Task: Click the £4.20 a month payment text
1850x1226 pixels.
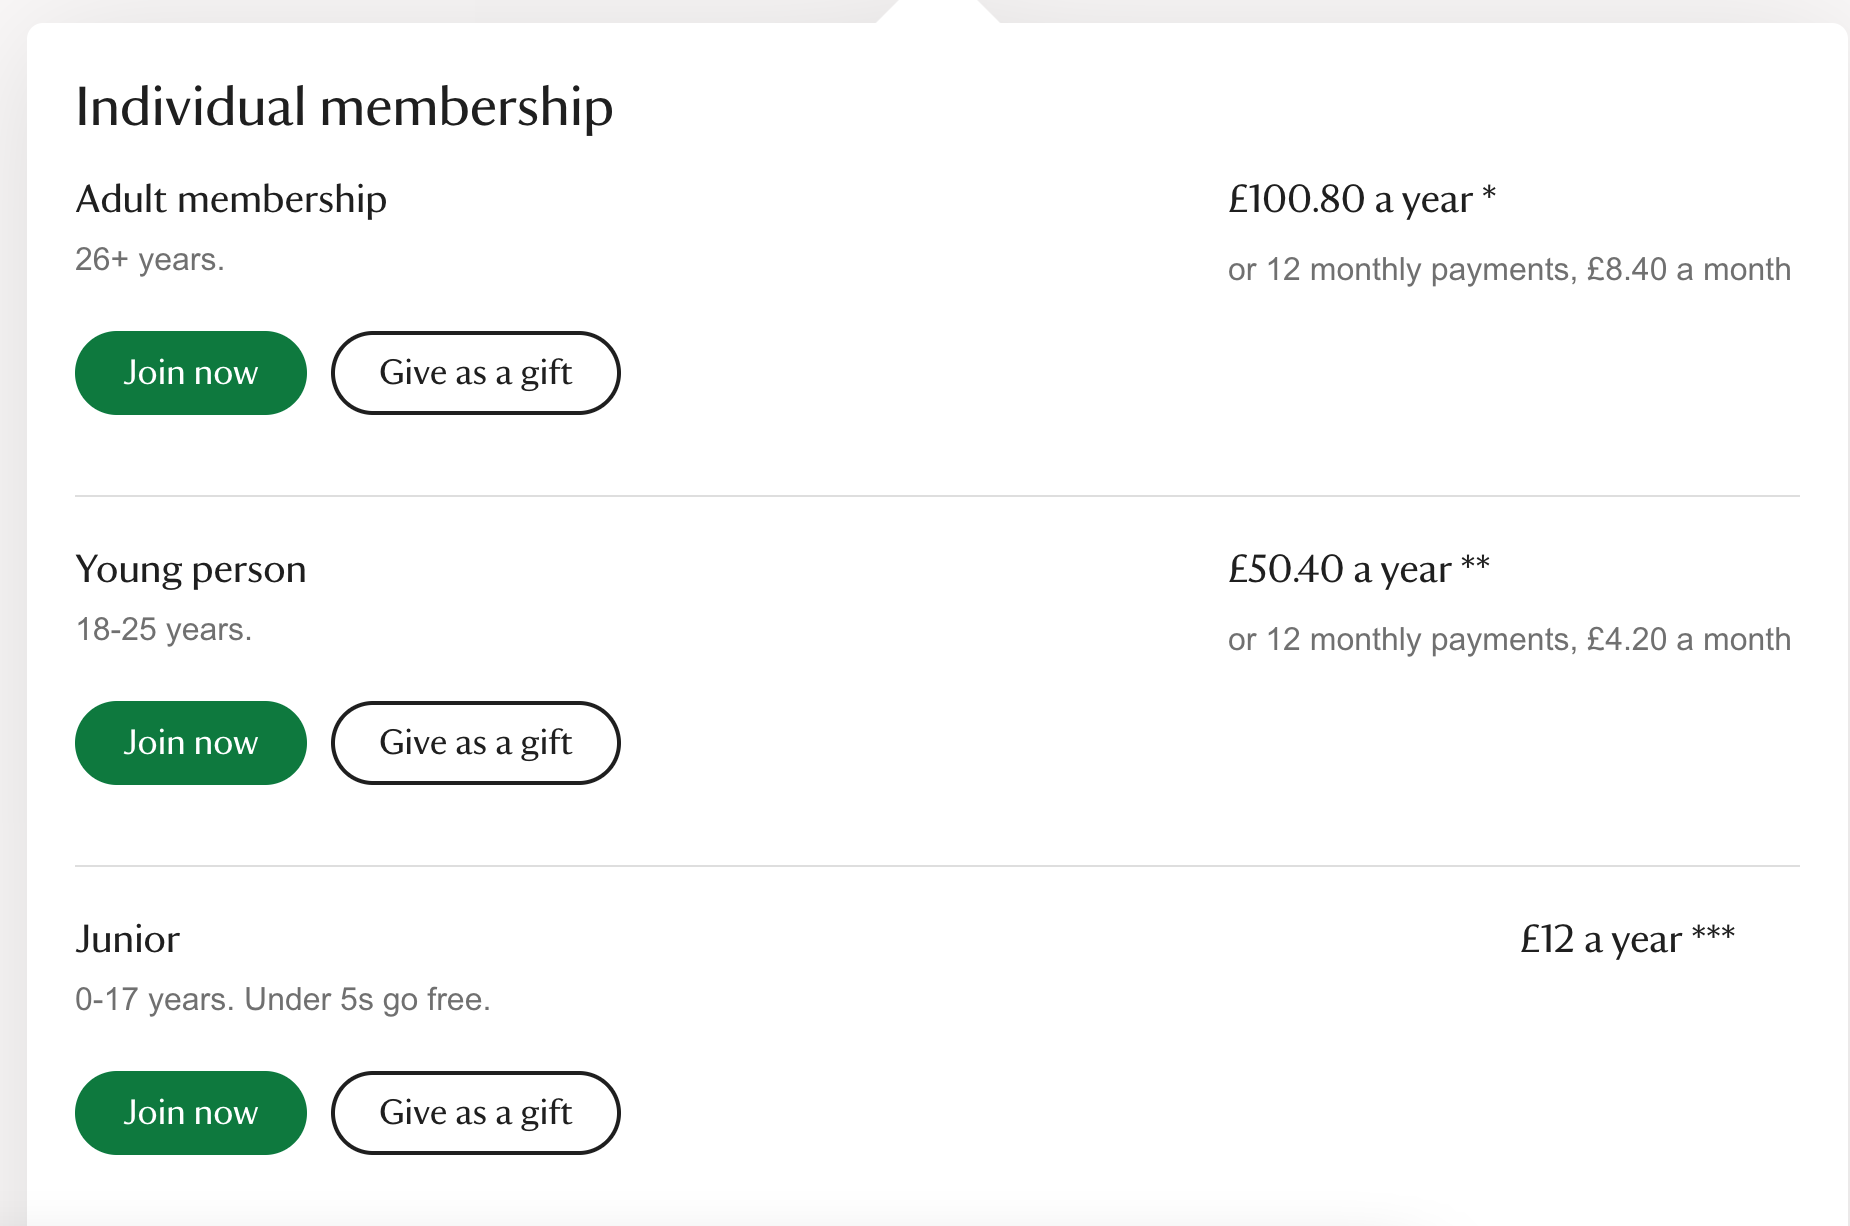Action: point(1688,640)
